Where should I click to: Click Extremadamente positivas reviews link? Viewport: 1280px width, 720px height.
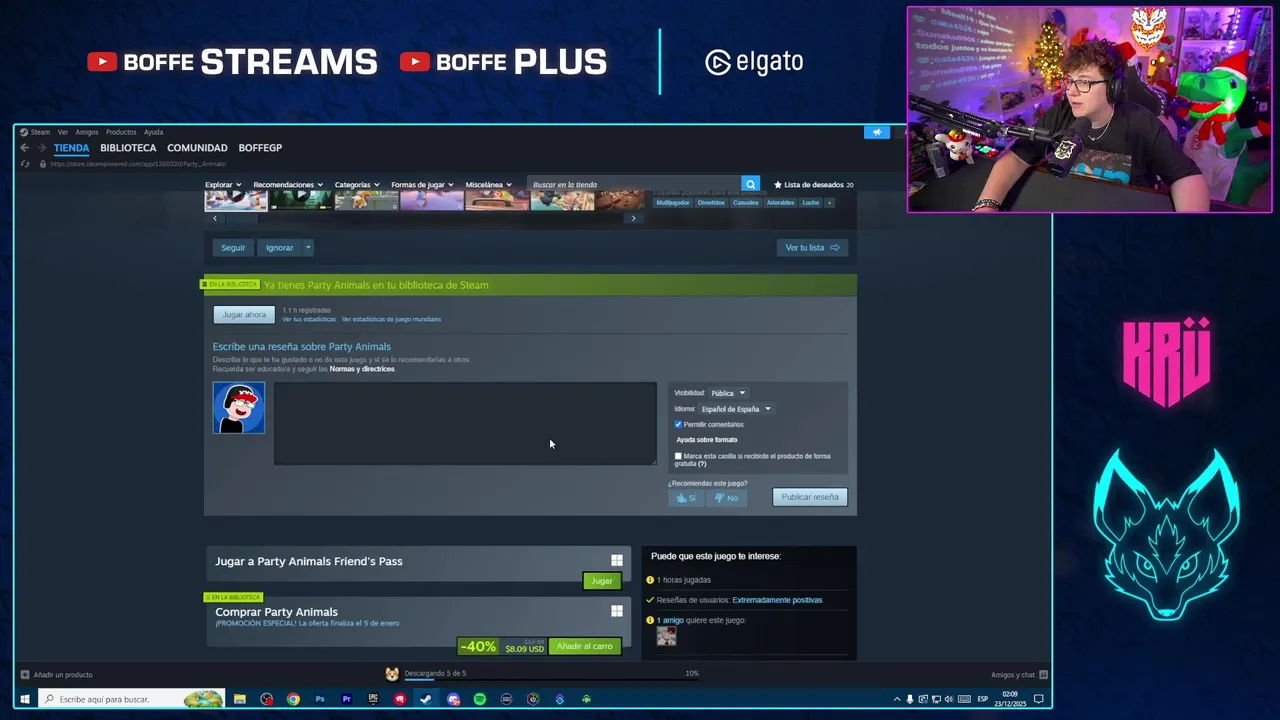pos(777,600)
